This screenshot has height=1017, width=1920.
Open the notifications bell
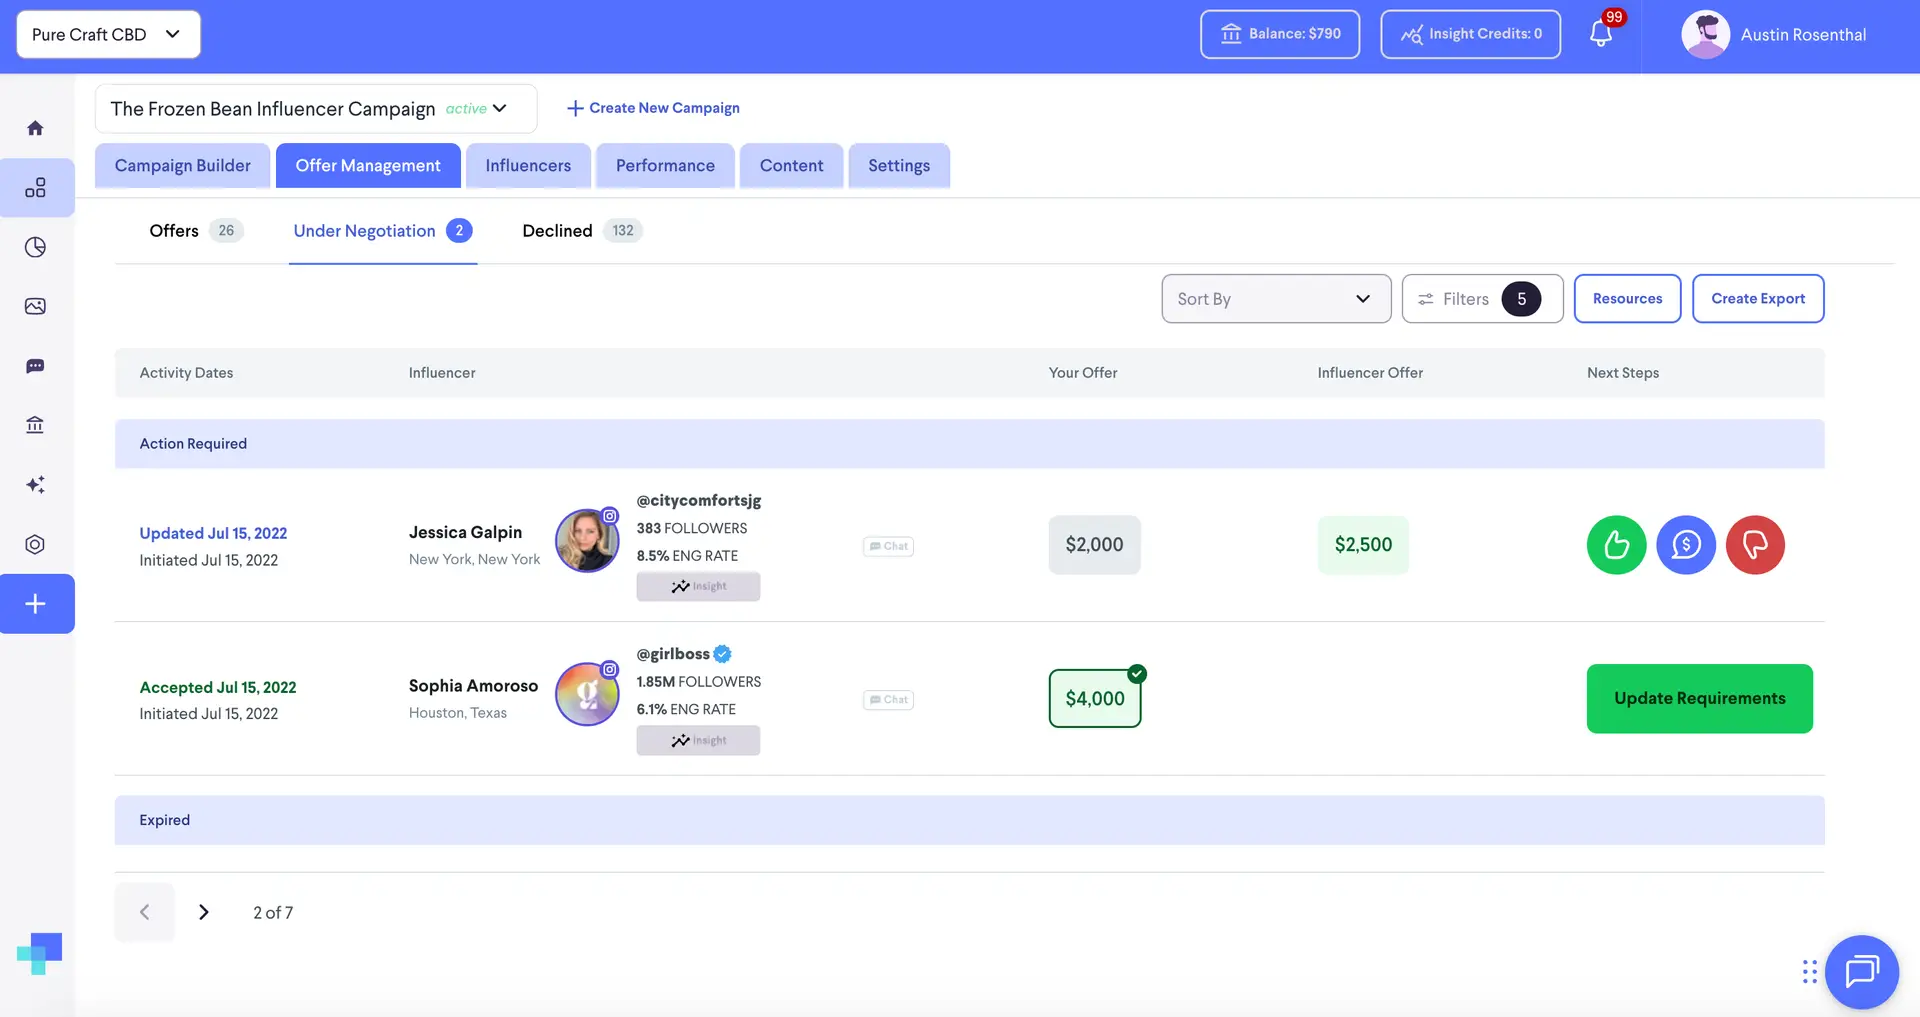pos(1600,33)
